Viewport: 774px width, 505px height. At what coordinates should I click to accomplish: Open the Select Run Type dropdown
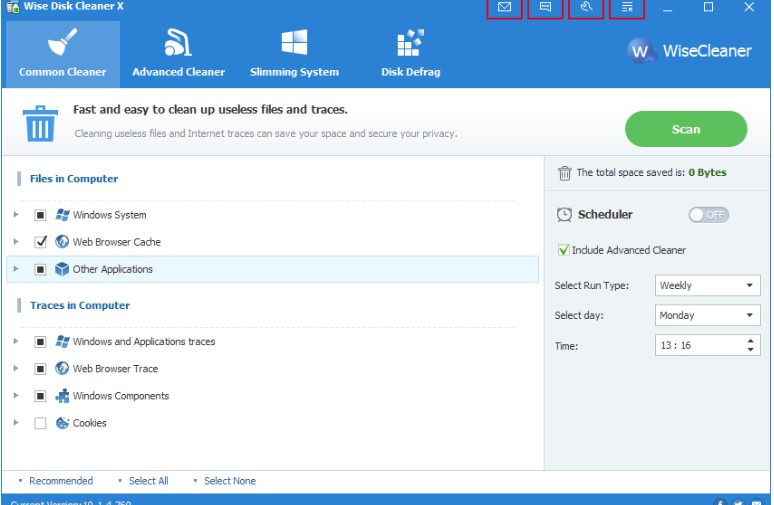pos(707,285)
